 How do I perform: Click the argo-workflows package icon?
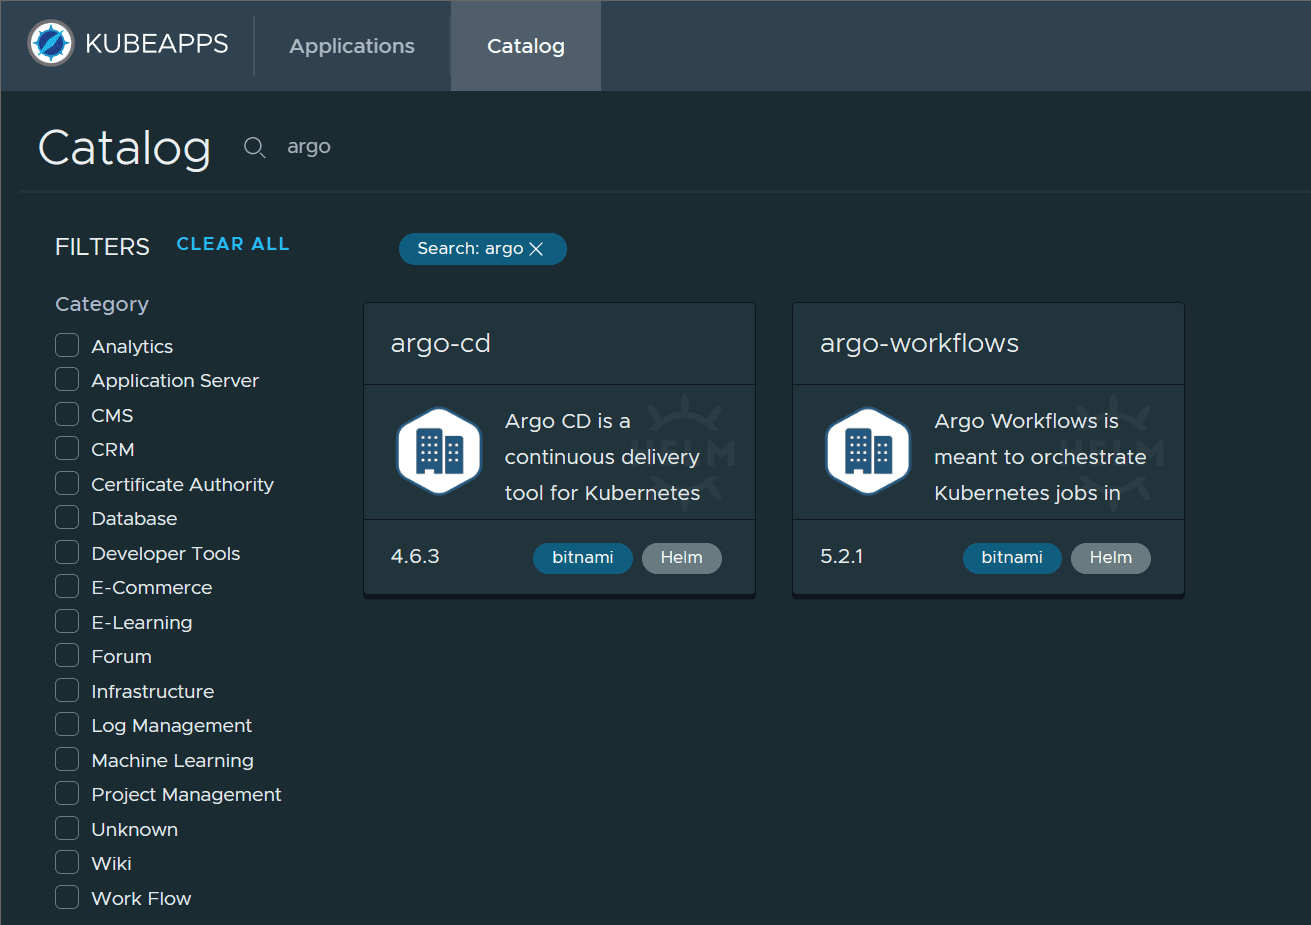point(868,451)
